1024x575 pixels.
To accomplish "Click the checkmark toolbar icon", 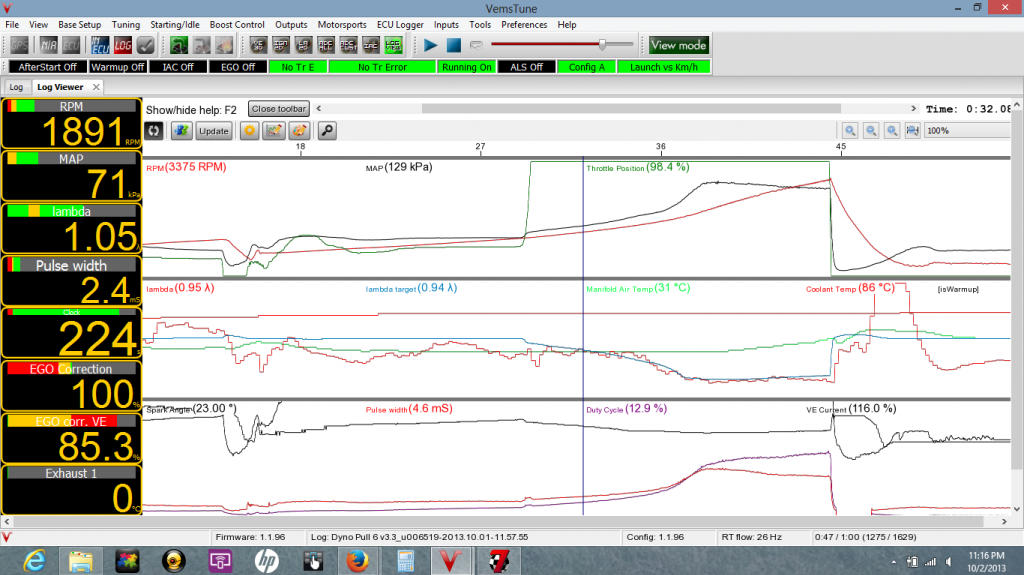I will pos(146,45).
